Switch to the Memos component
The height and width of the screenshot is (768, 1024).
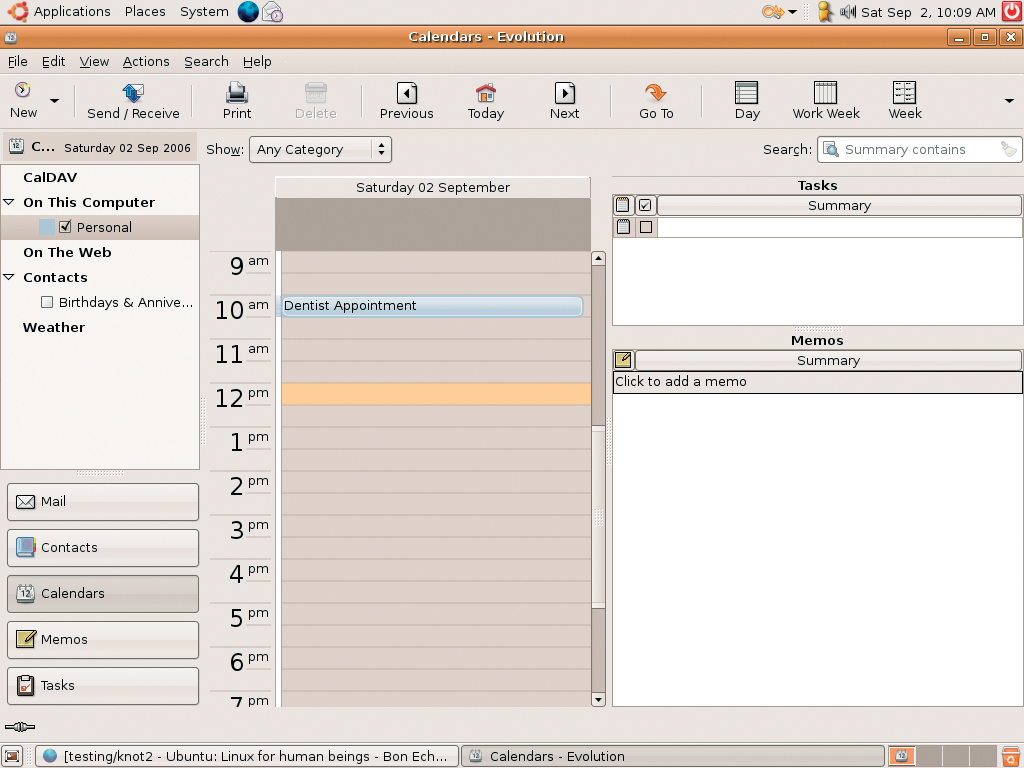[103, 639]
